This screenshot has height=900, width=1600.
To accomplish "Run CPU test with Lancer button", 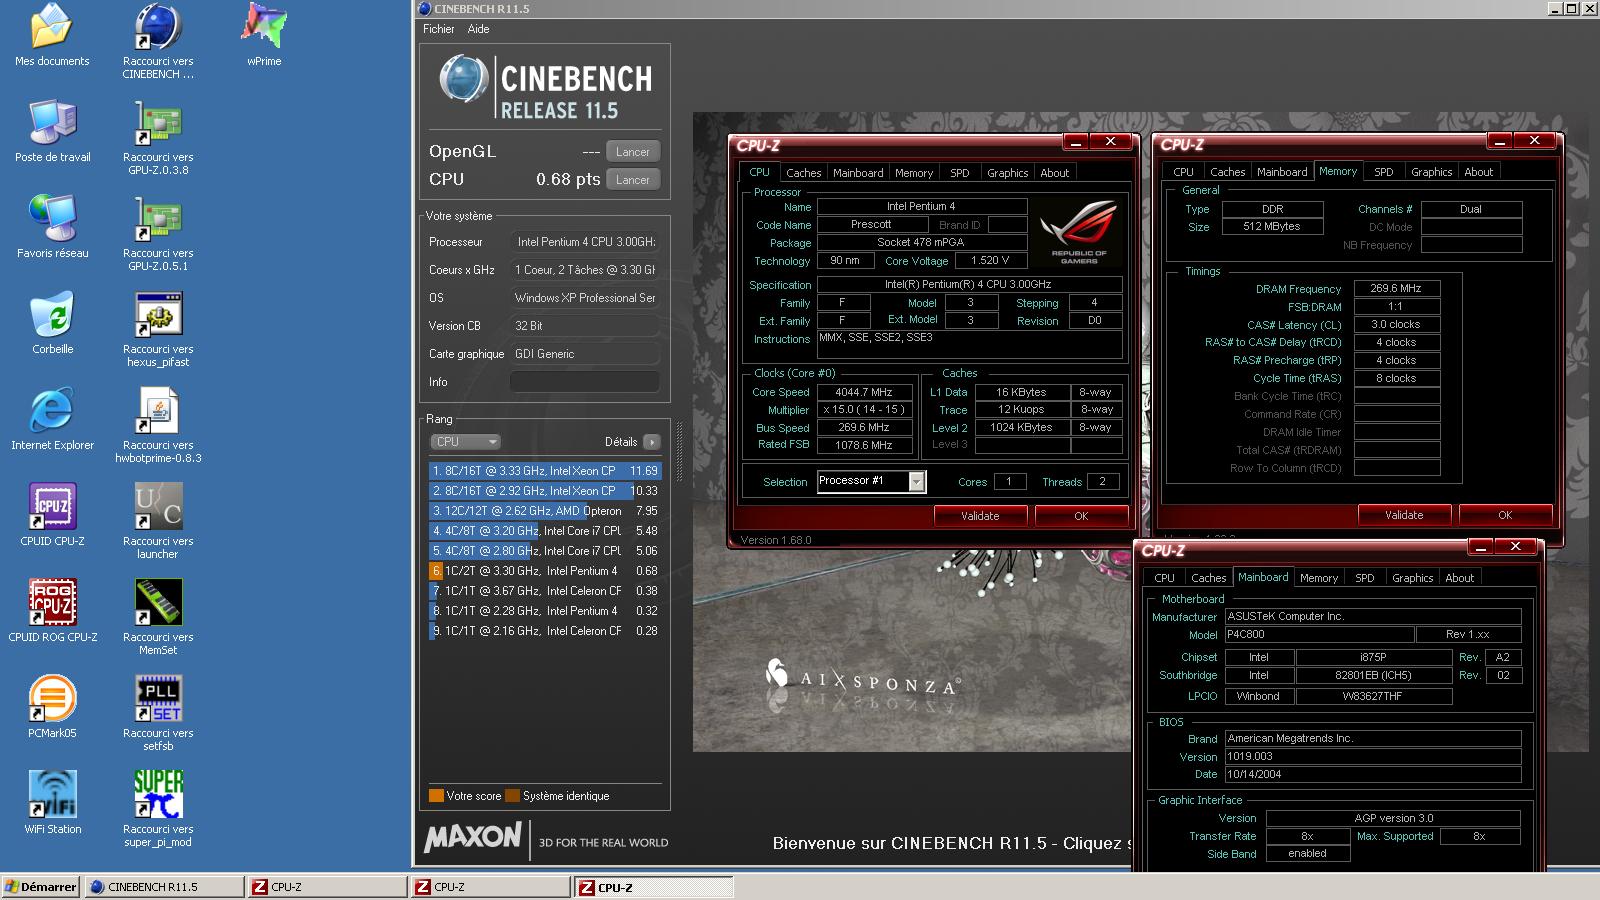I will (632, 180).
